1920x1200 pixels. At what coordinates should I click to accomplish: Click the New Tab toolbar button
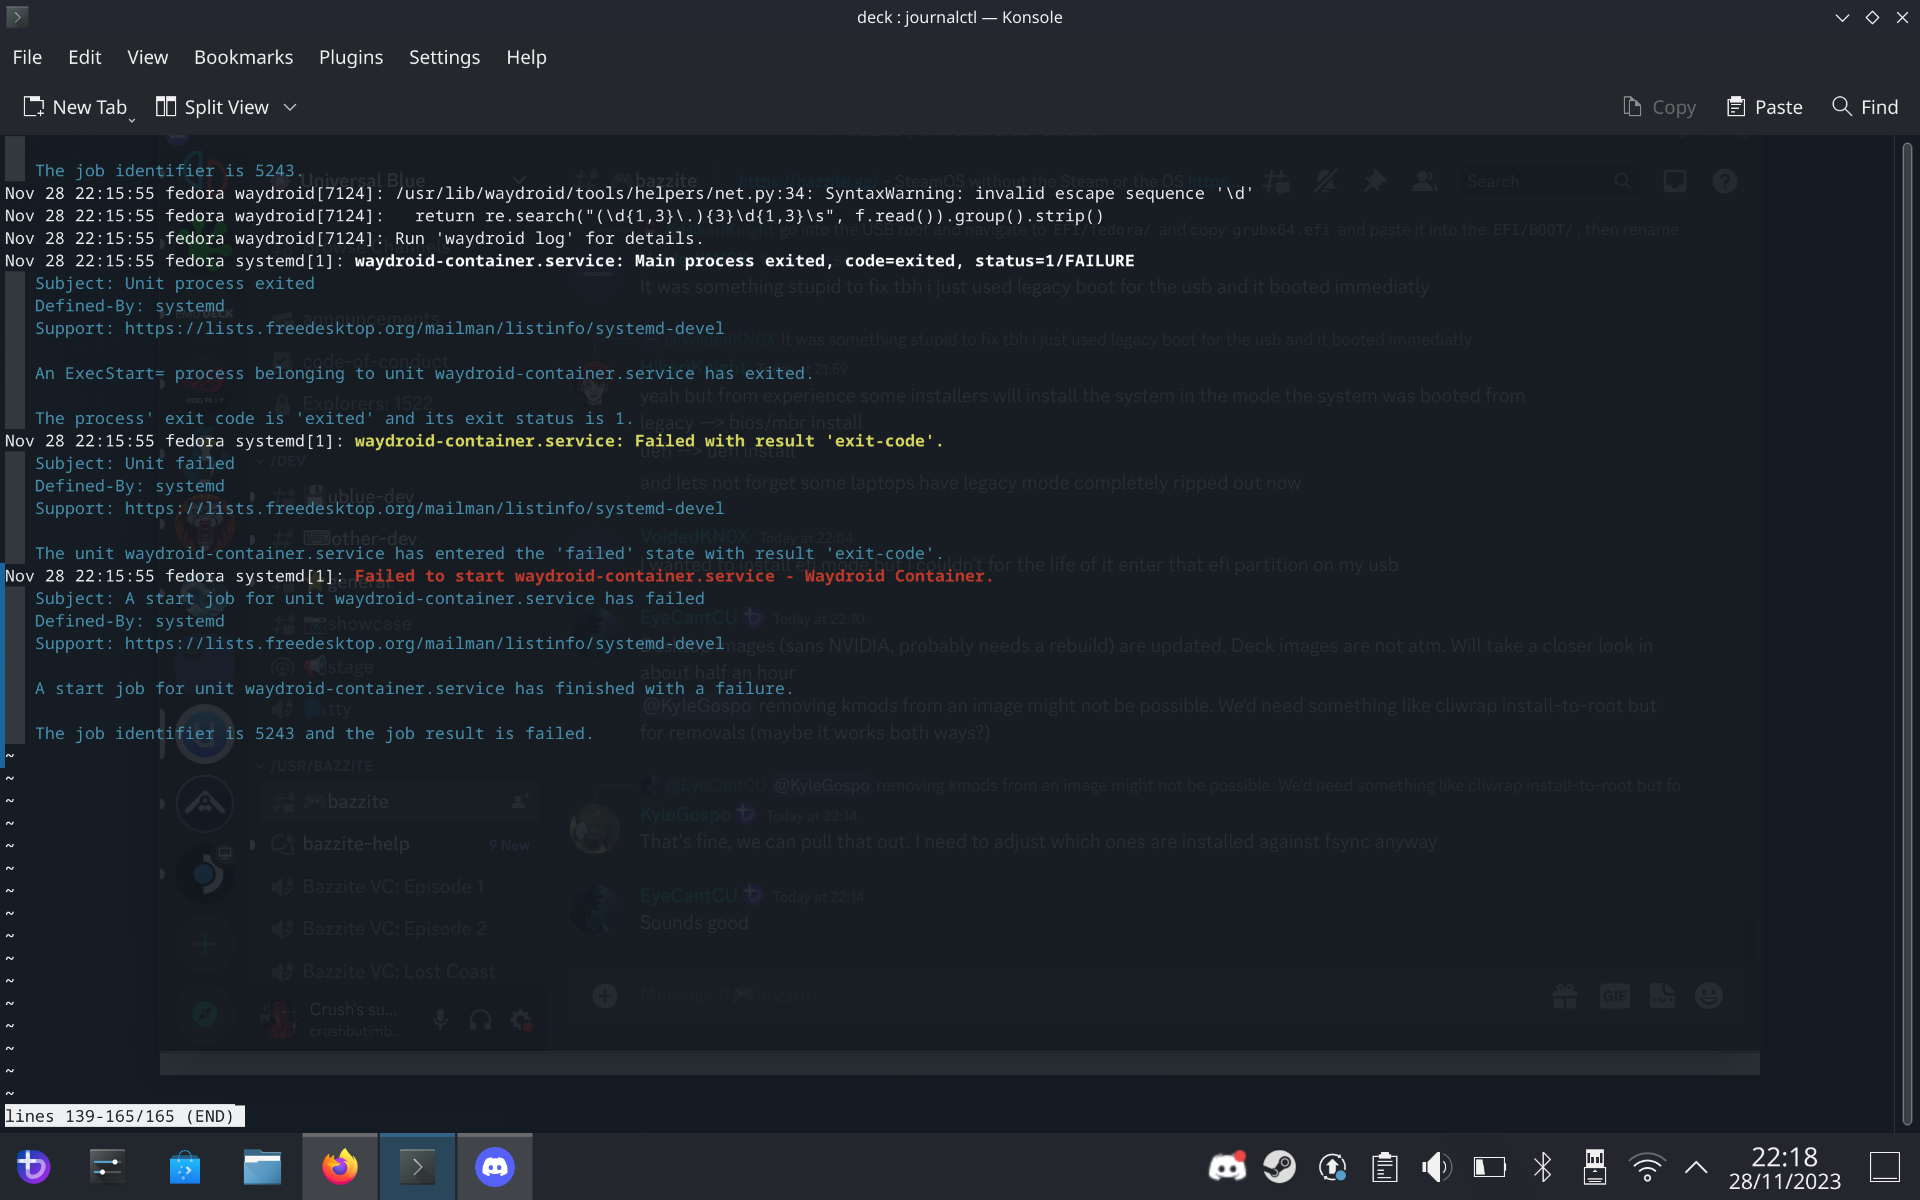[76, 107]
